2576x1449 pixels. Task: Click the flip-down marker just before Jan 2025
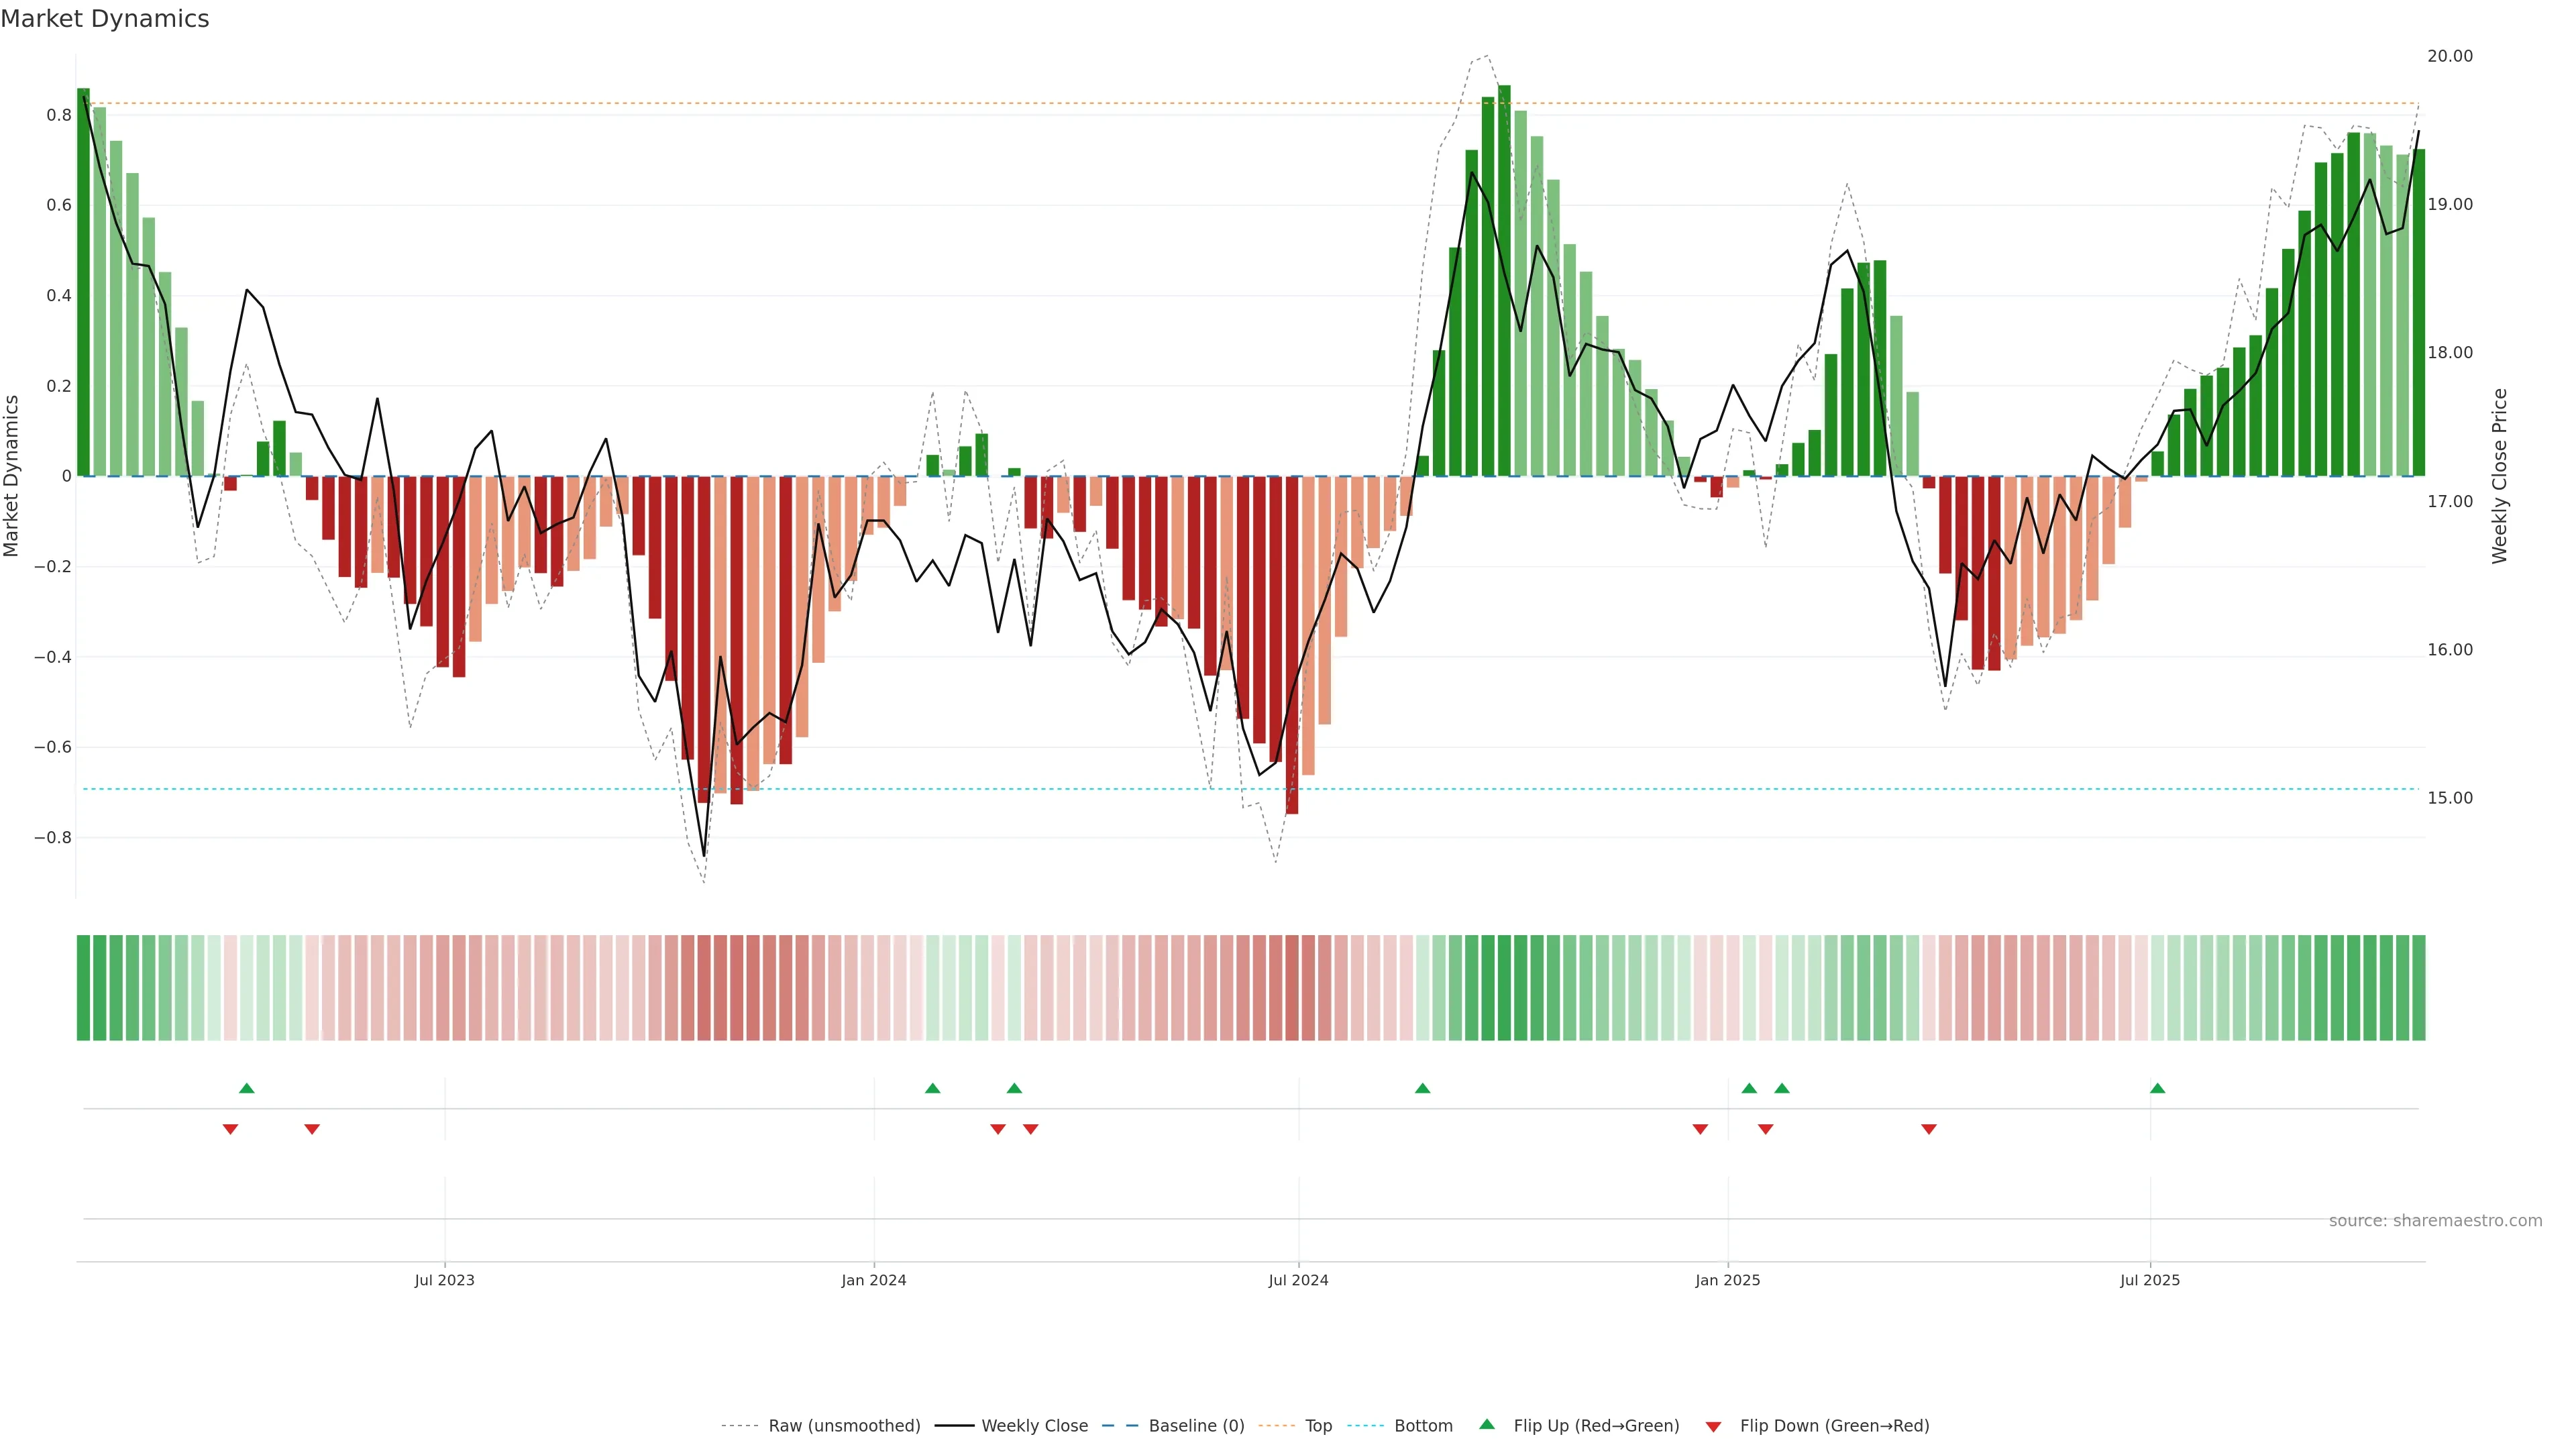[x=1700, y=1129]
